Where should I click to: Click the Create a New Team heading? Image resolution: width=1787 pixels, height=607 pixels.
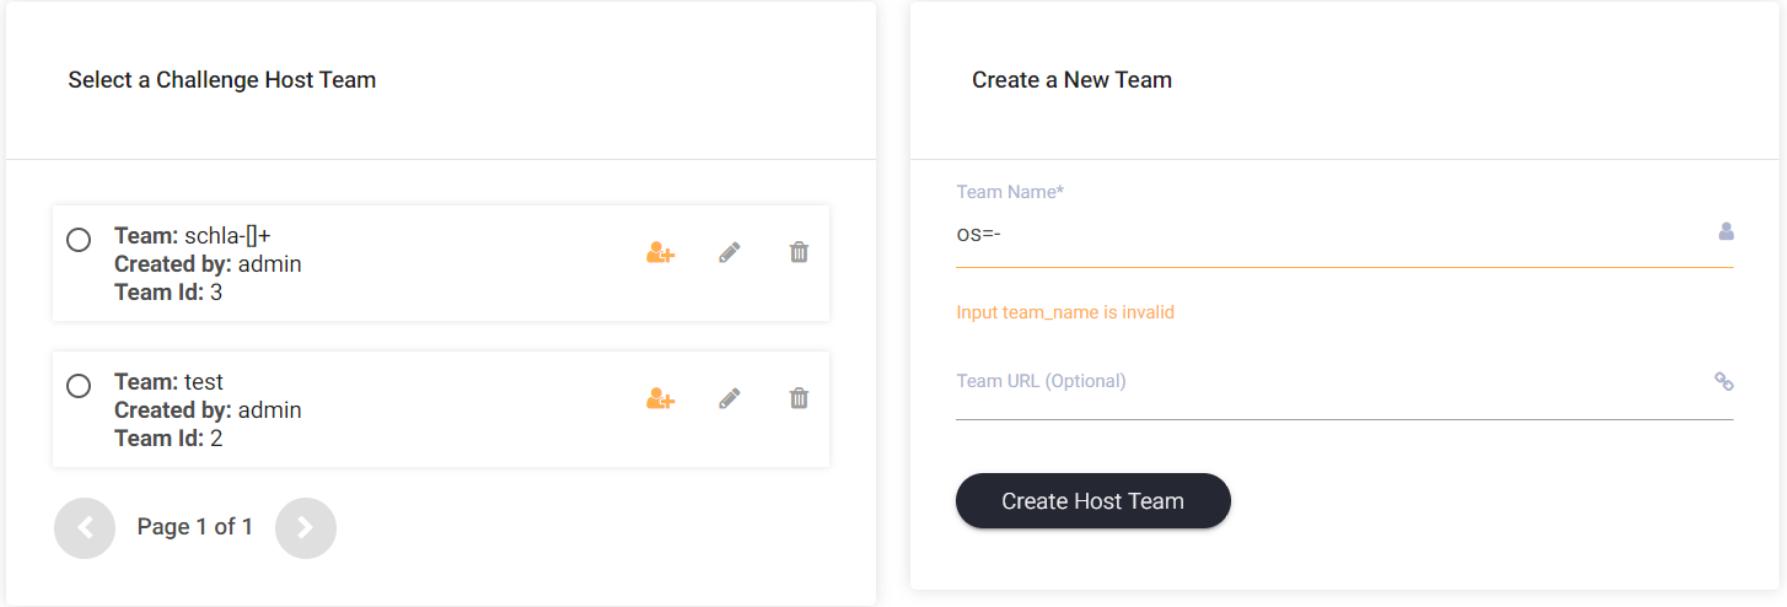coord(1070,79)
